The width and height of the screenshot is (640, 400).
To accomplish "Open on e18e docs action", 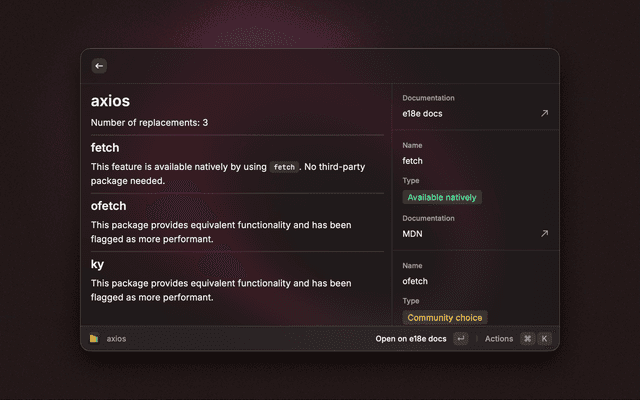I will click(411, 339).
